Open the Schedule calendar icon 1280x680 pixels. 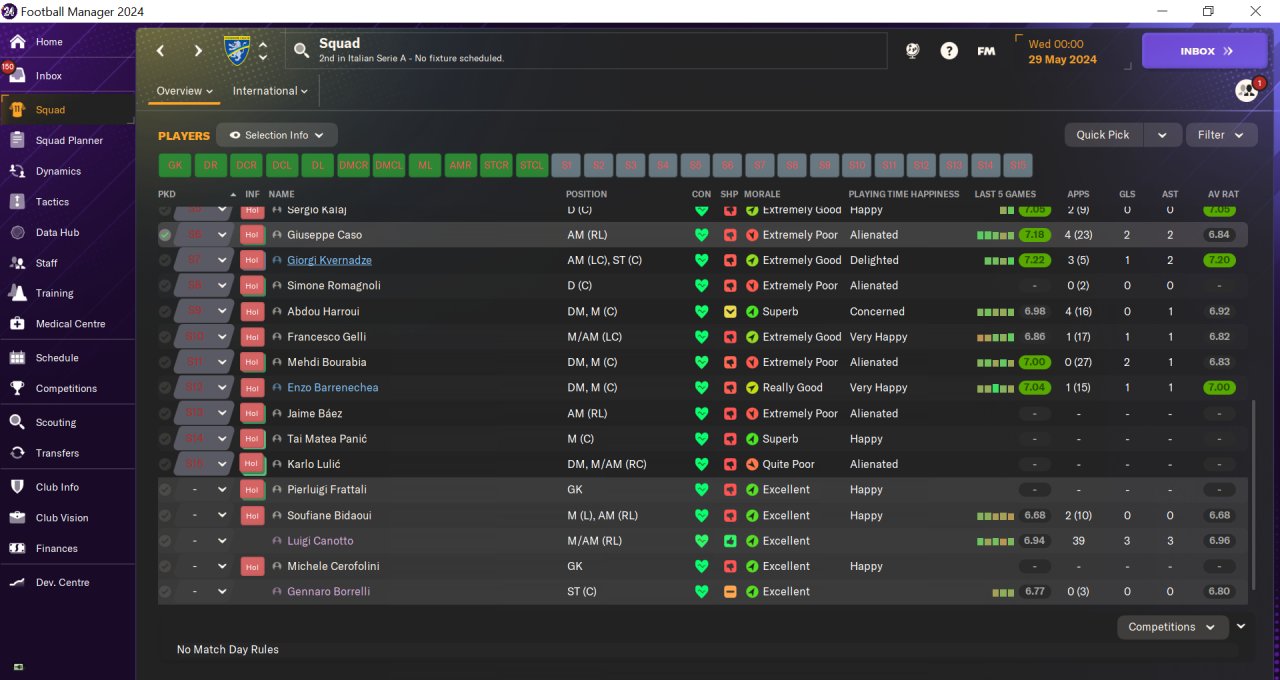(x=17, y=358)
